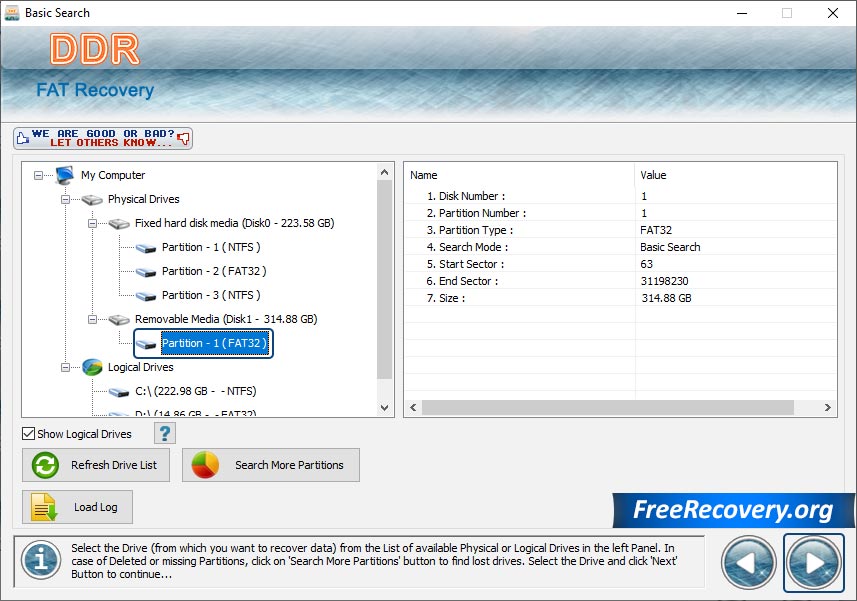Click the '31198230' end sector value
Screen dimensions: 857x601
(x=665, y=281)
